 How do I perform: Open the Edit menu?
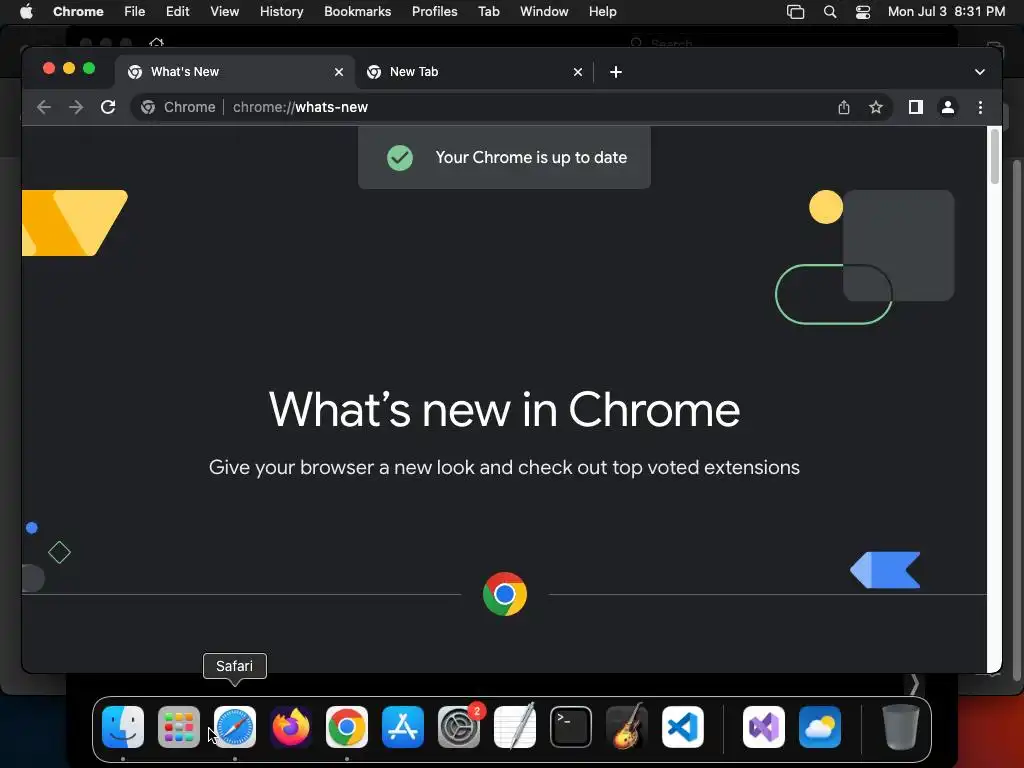click(x=178, y=12)
